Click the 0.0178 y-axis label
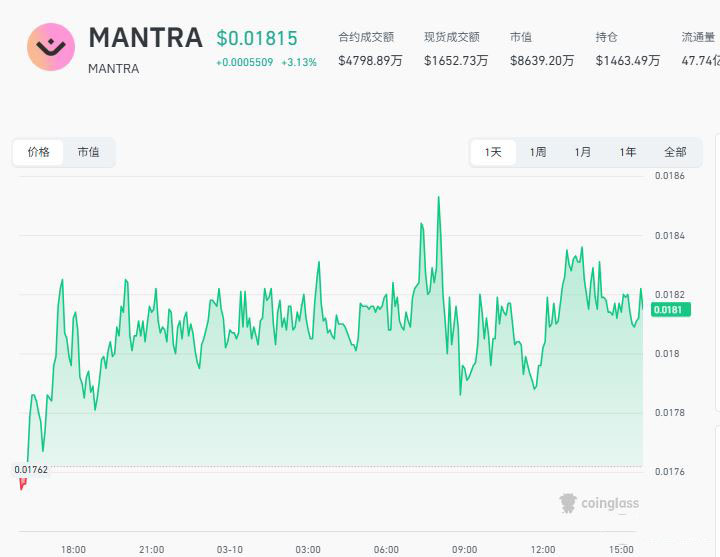Viewport: 720px width, 557px height. coord(669,413)
